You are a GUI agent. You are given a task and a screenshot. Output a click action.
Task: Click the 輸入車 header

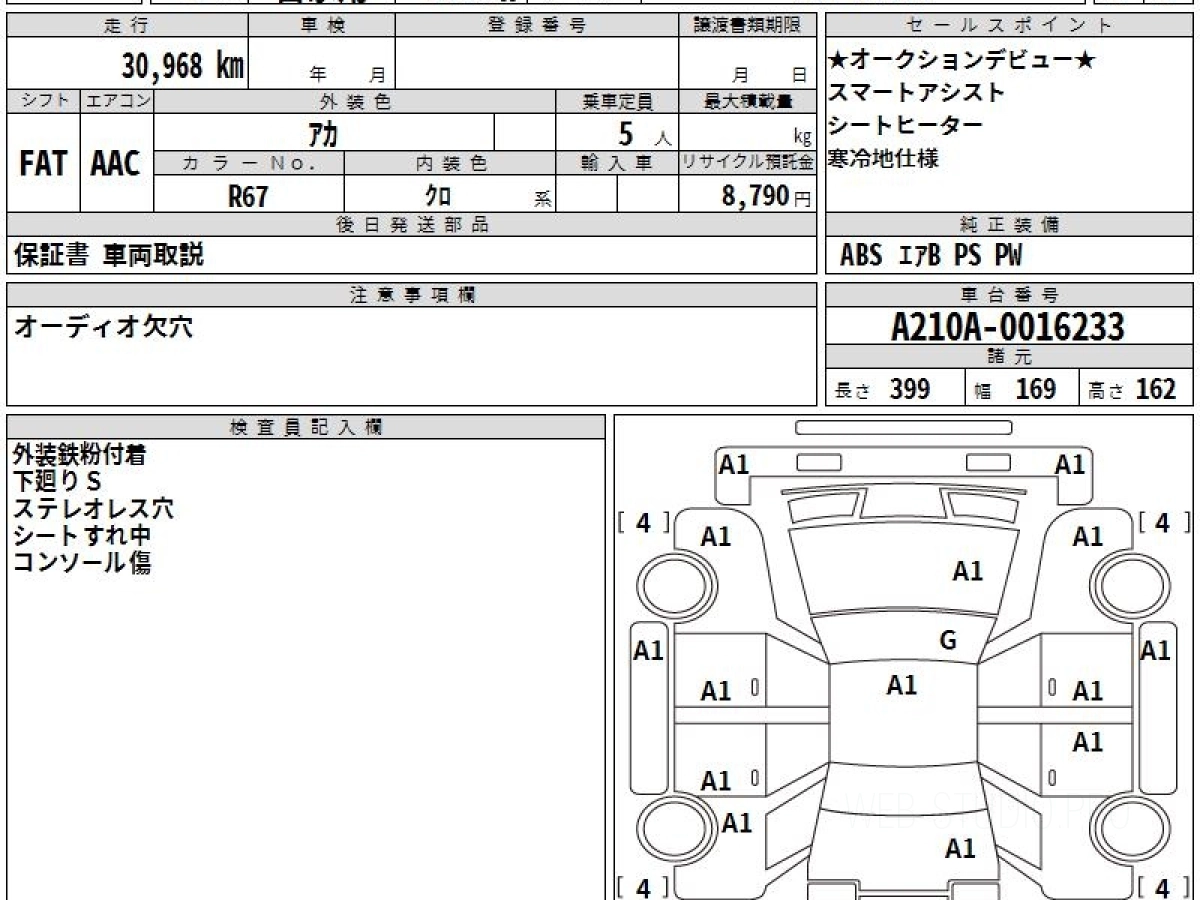point(617,164)
